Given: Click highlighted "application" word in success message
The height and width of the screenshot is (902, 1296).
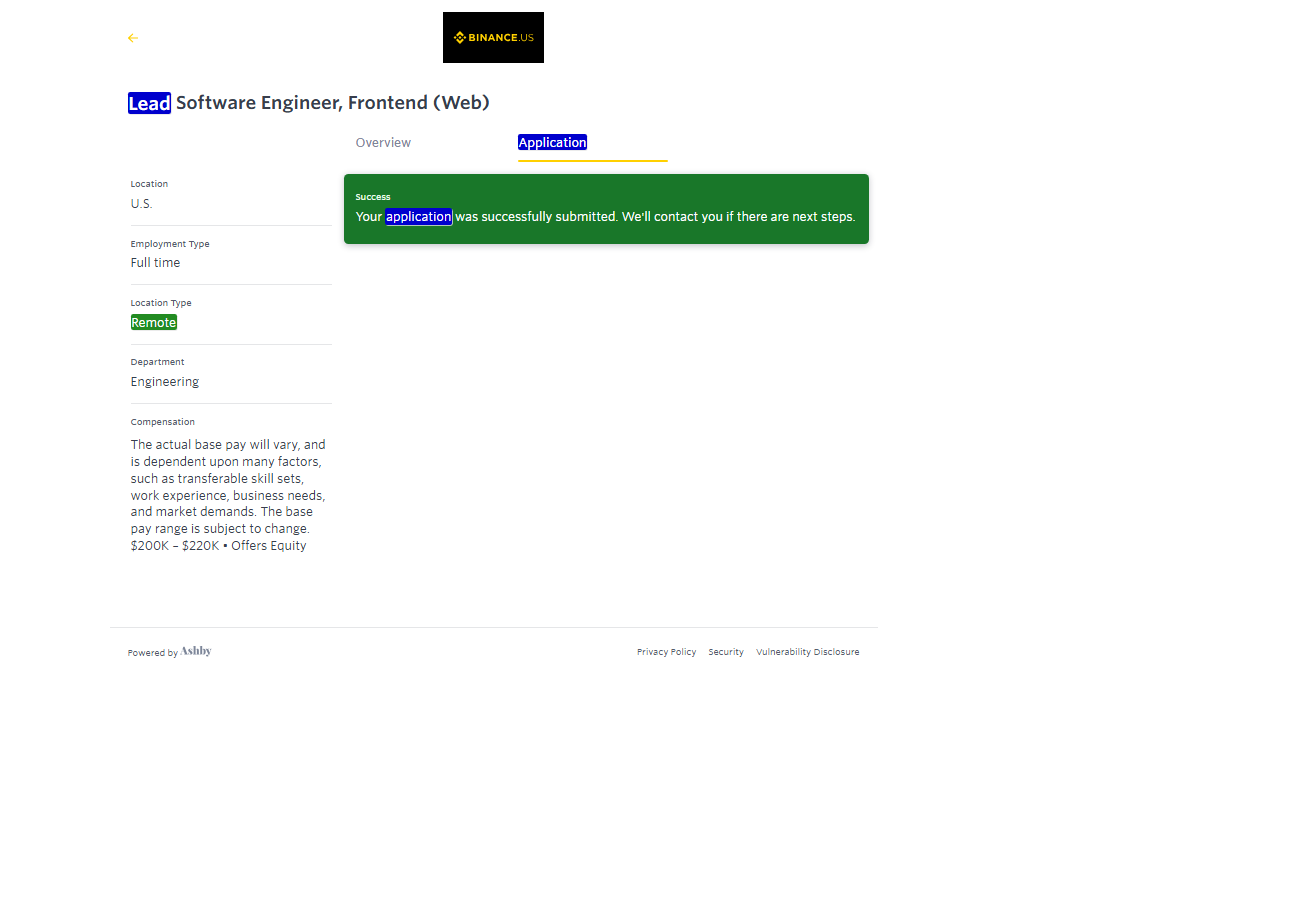Looking at the screenshot, I should point(419,216).
